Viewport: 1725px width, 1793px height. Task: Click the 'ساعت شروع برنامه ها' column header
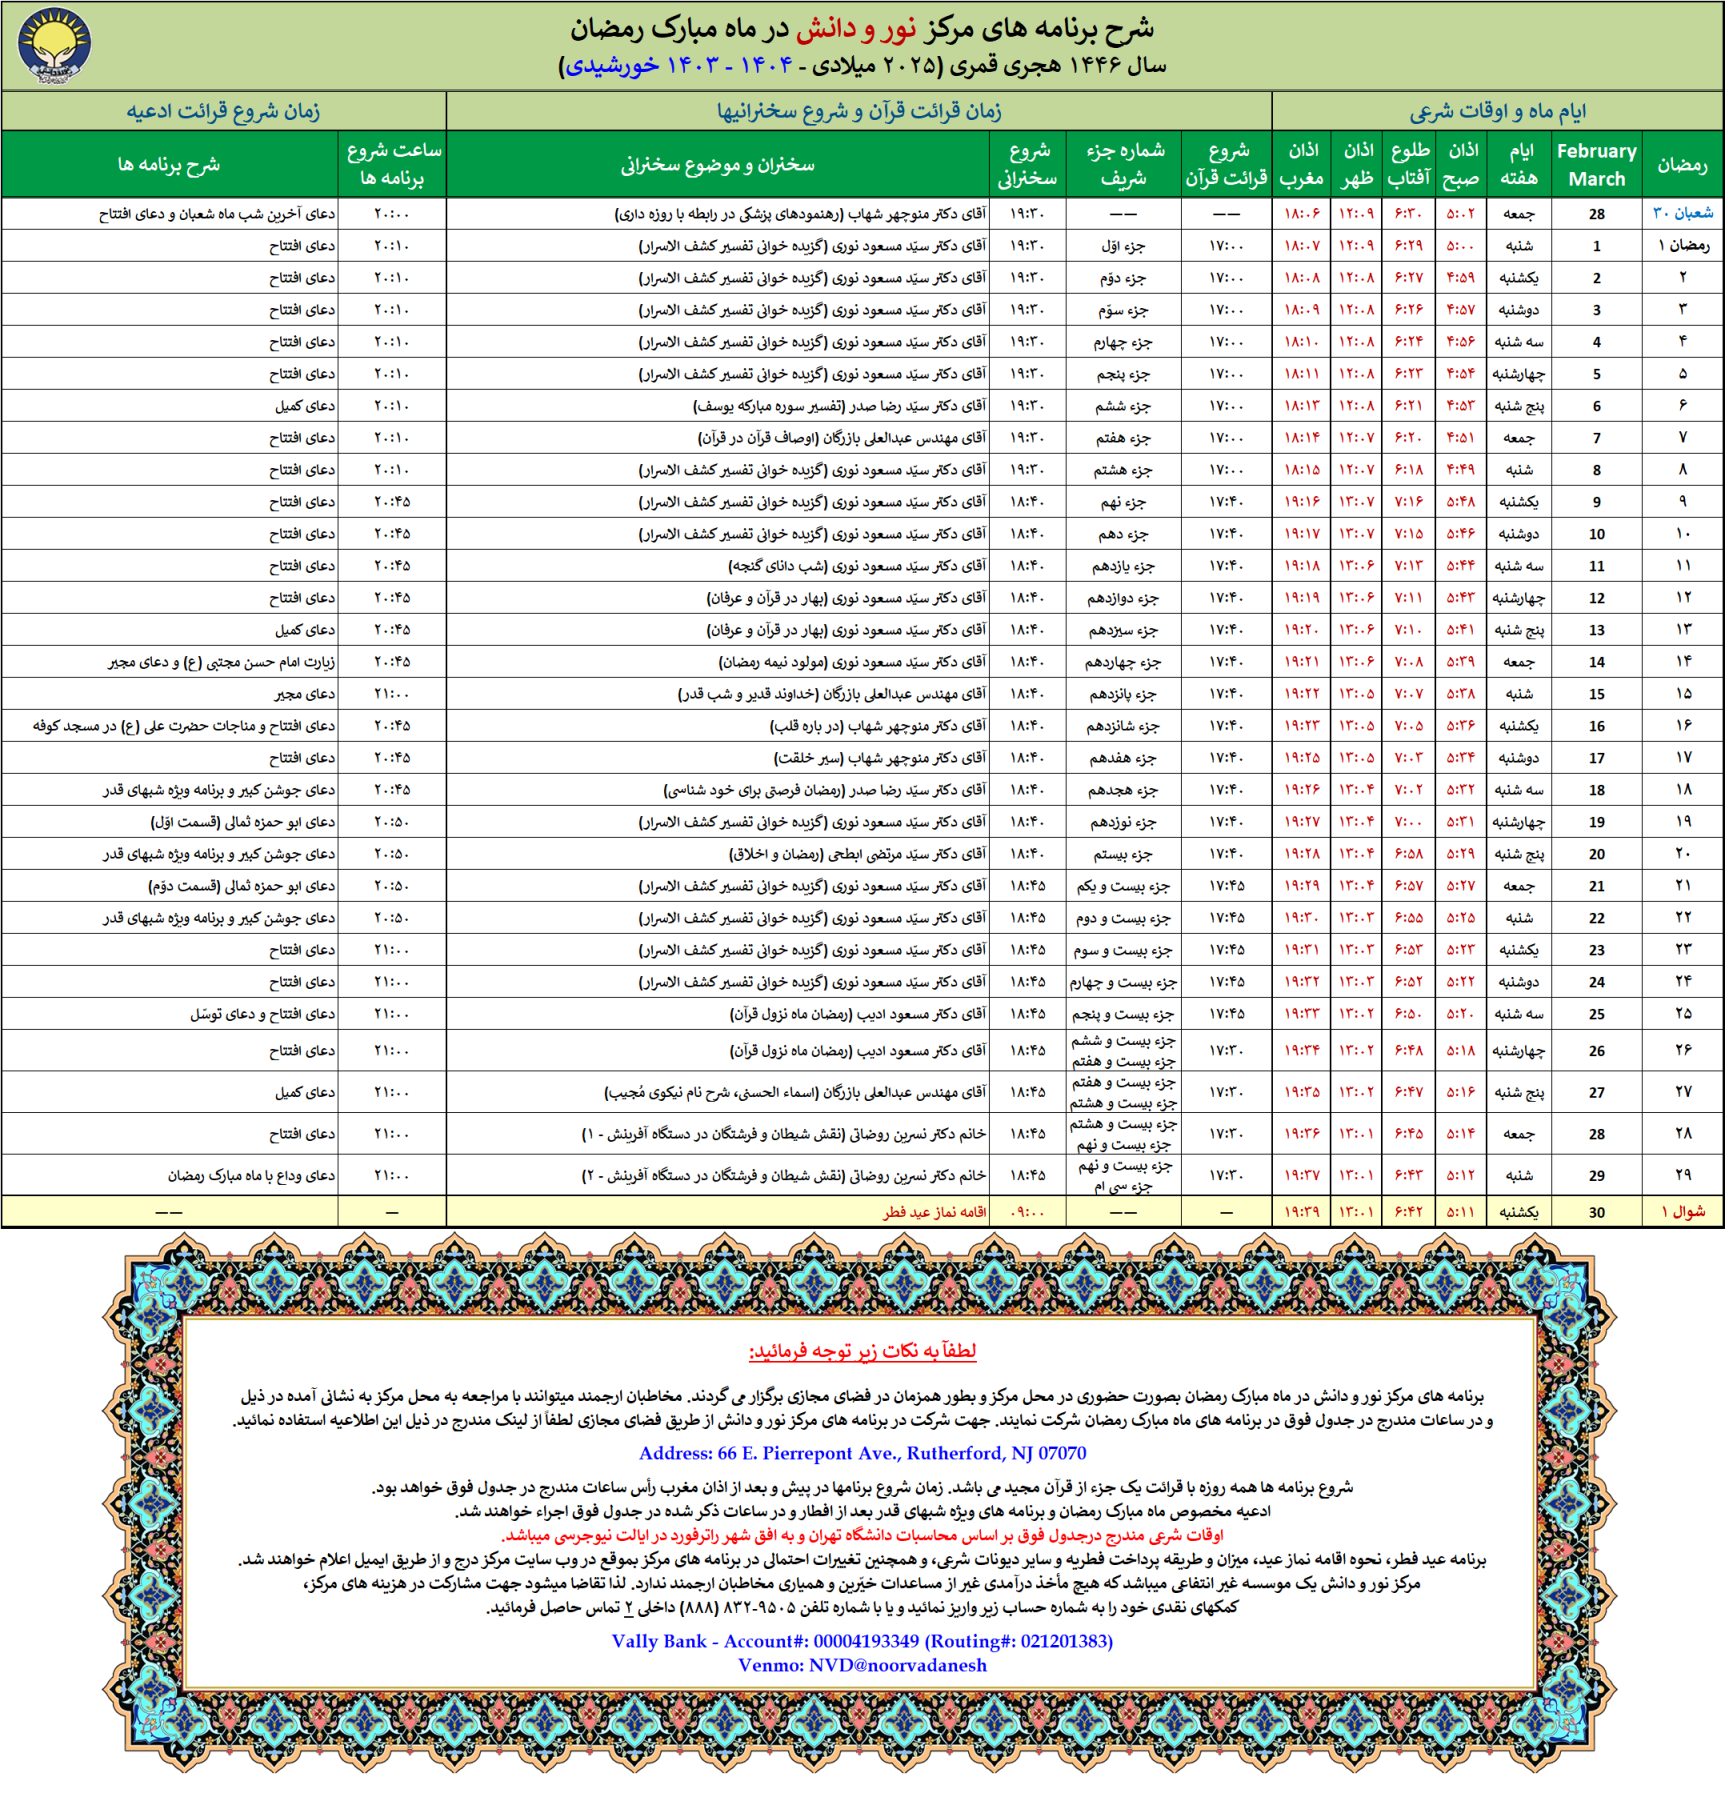393,164
